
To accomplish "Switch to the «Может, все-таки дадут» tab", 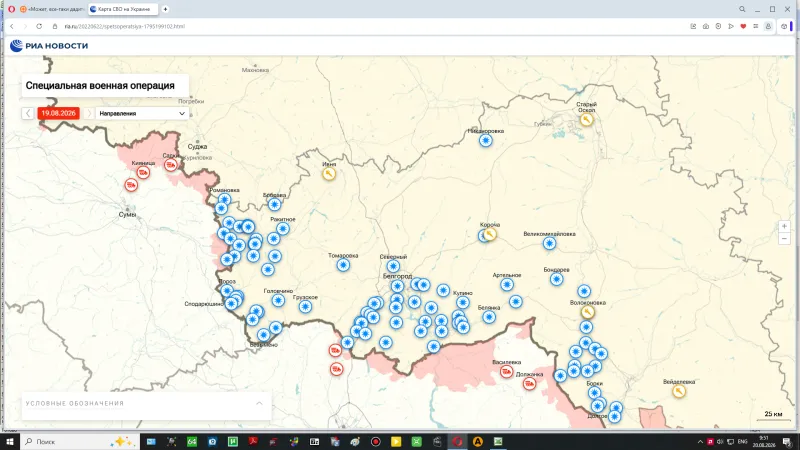I will pos(52,9).
